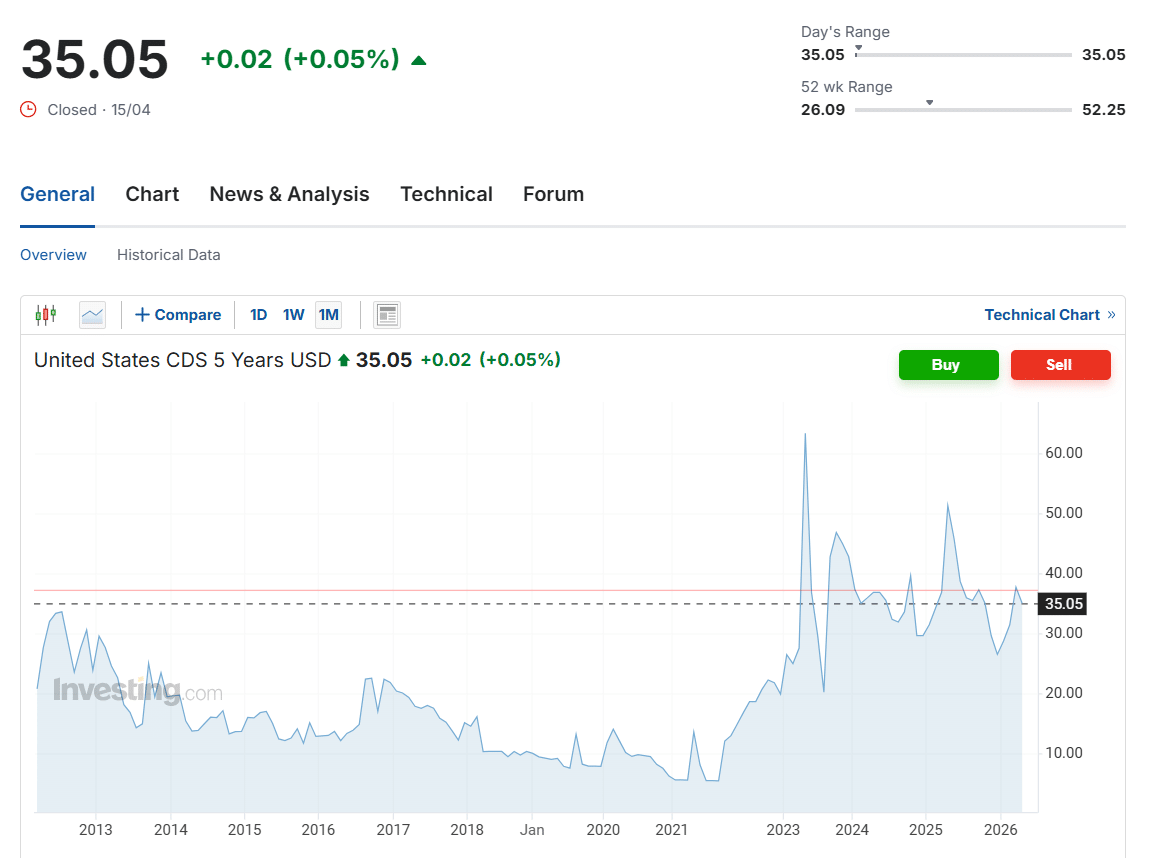Screen dimensions: 1149x858
Task: Open the Chart tab
Action: coord(152,194)
